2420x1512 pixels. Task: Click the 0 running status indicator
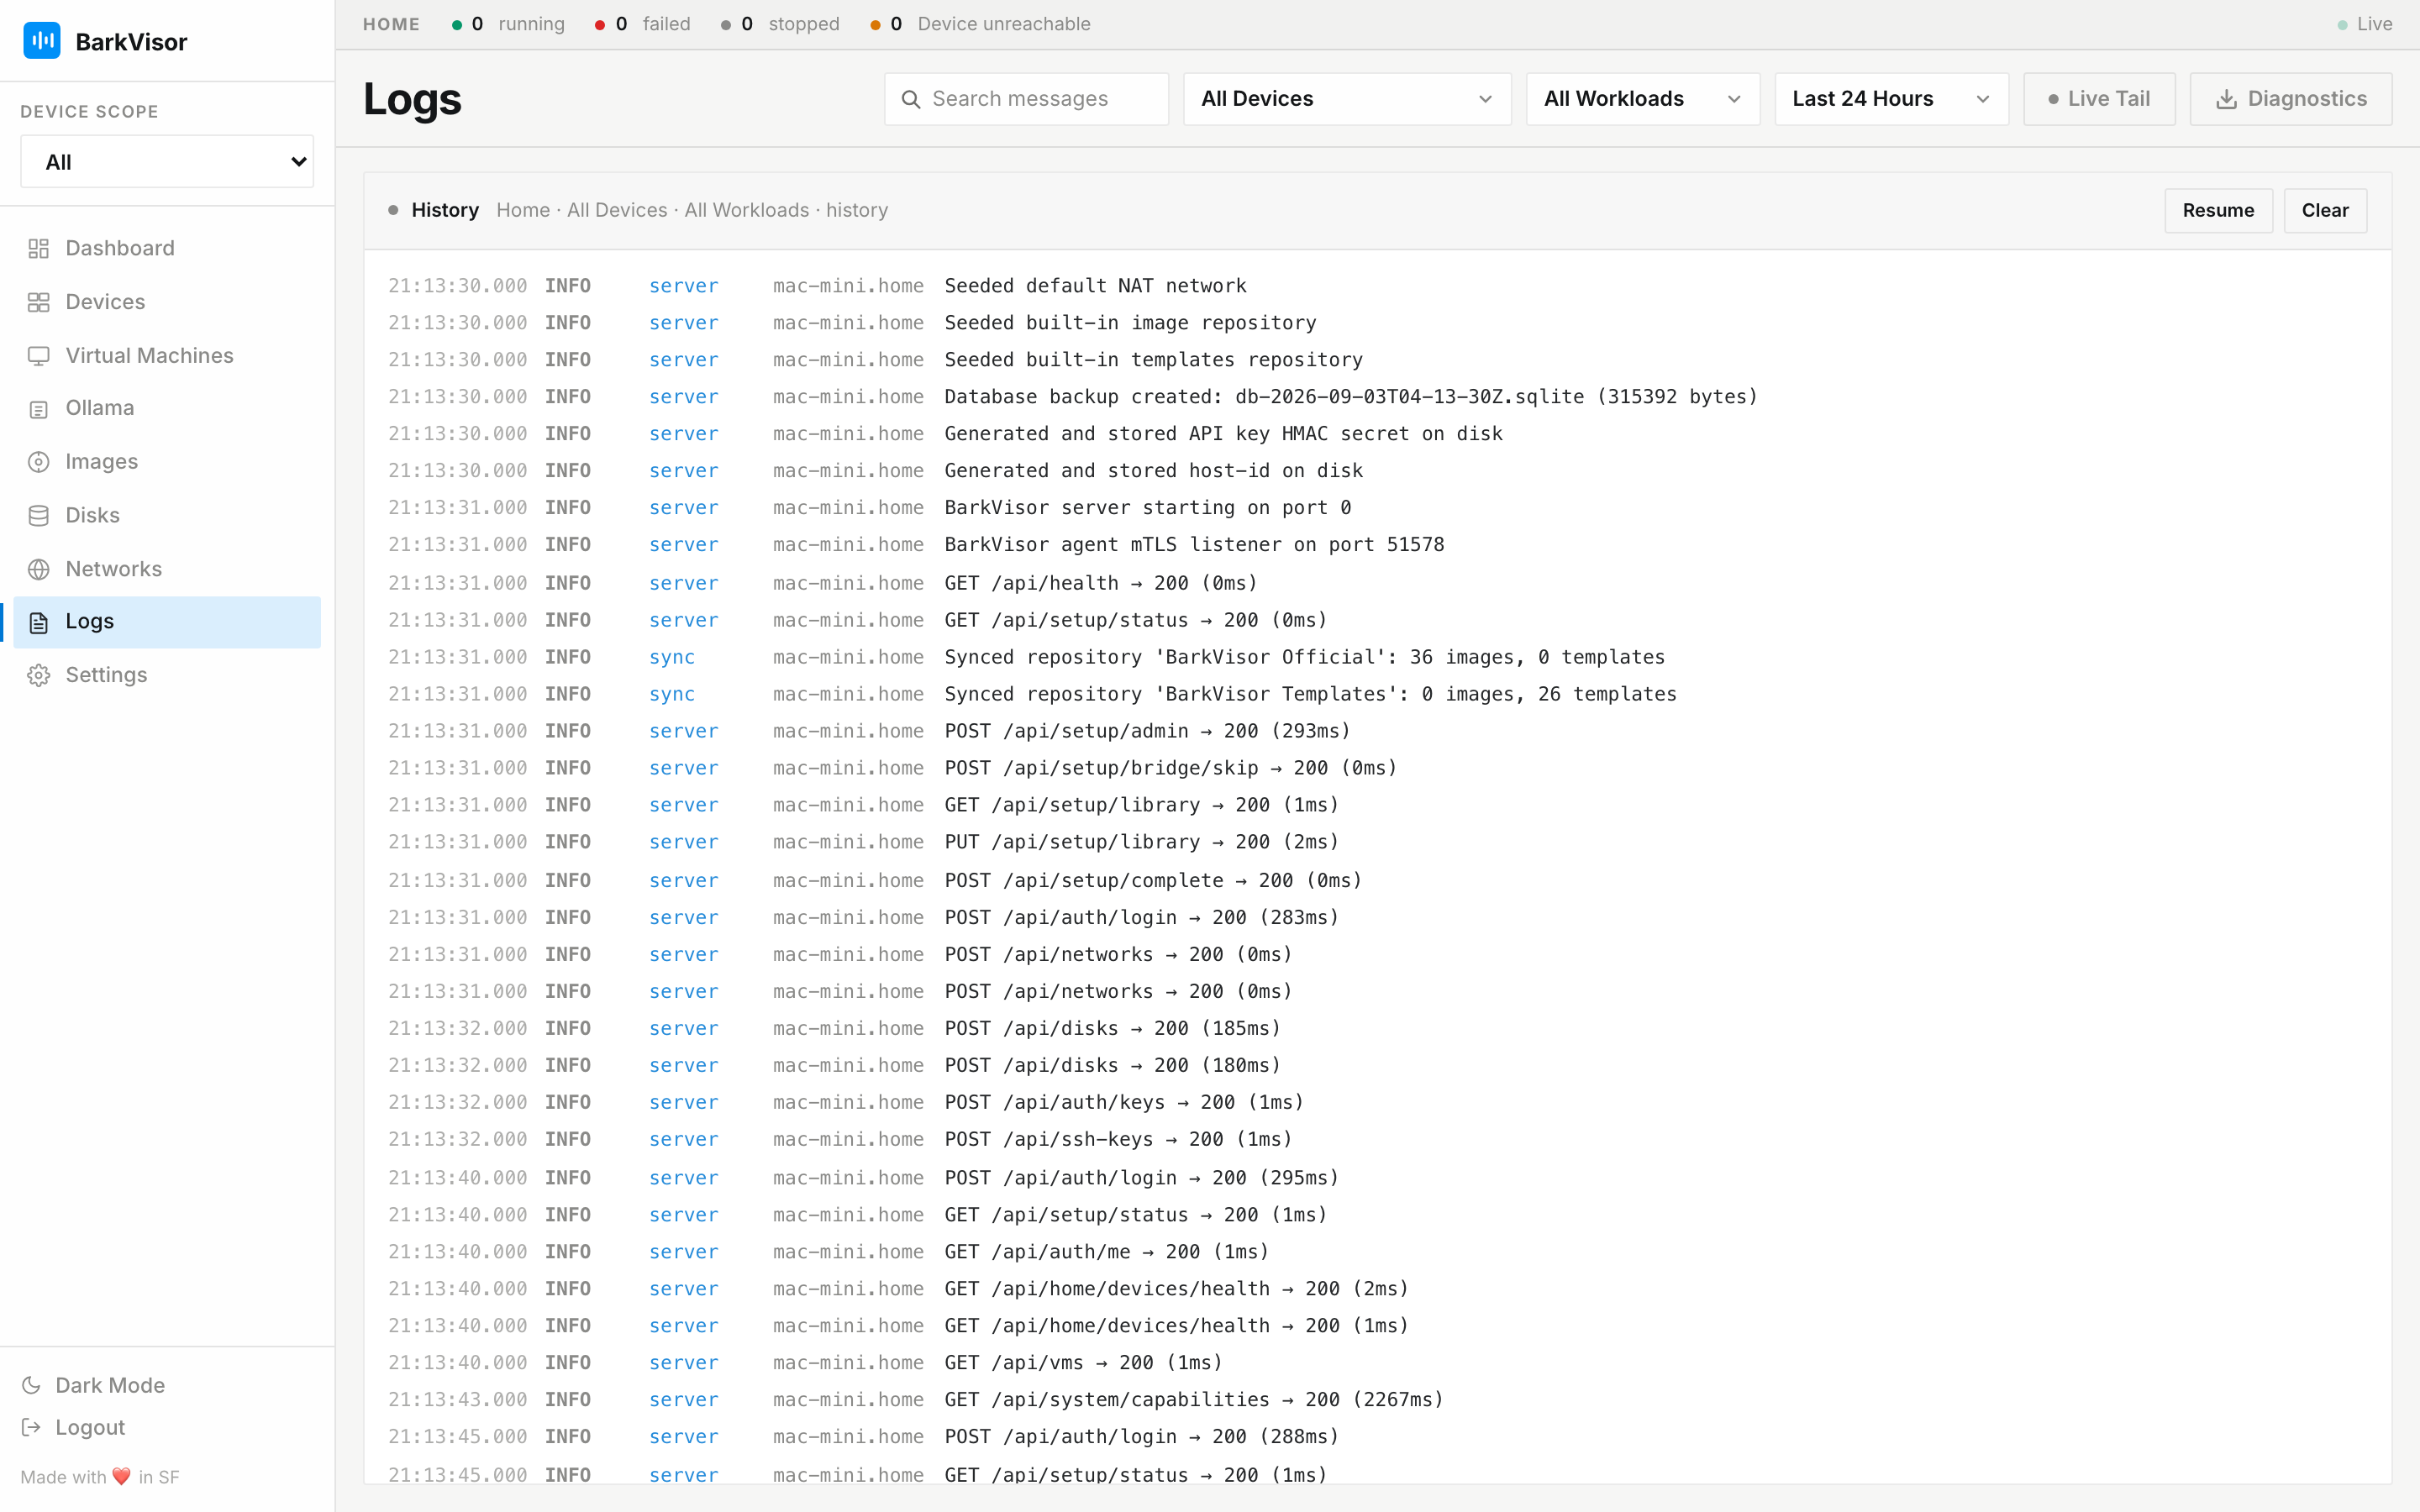[508, 24]
